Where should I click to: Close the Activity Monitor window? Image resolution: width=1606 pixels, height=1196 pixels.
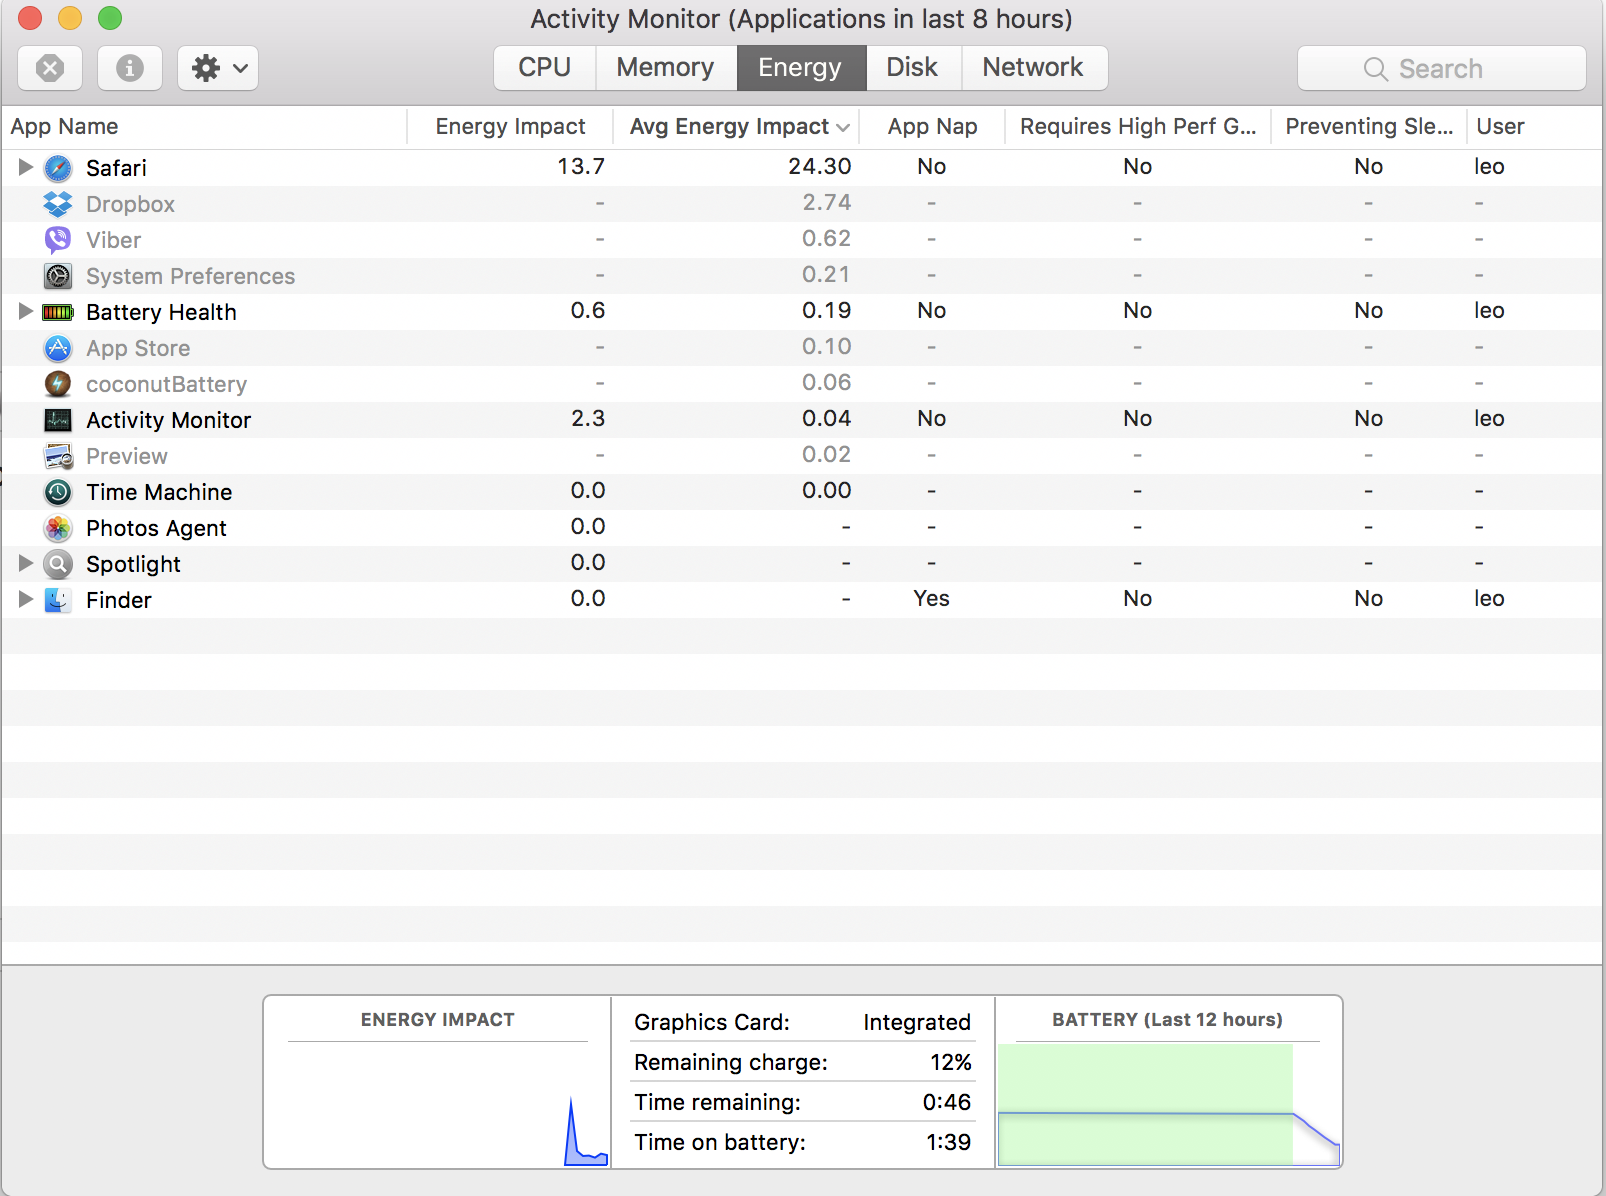coord(30,18)
